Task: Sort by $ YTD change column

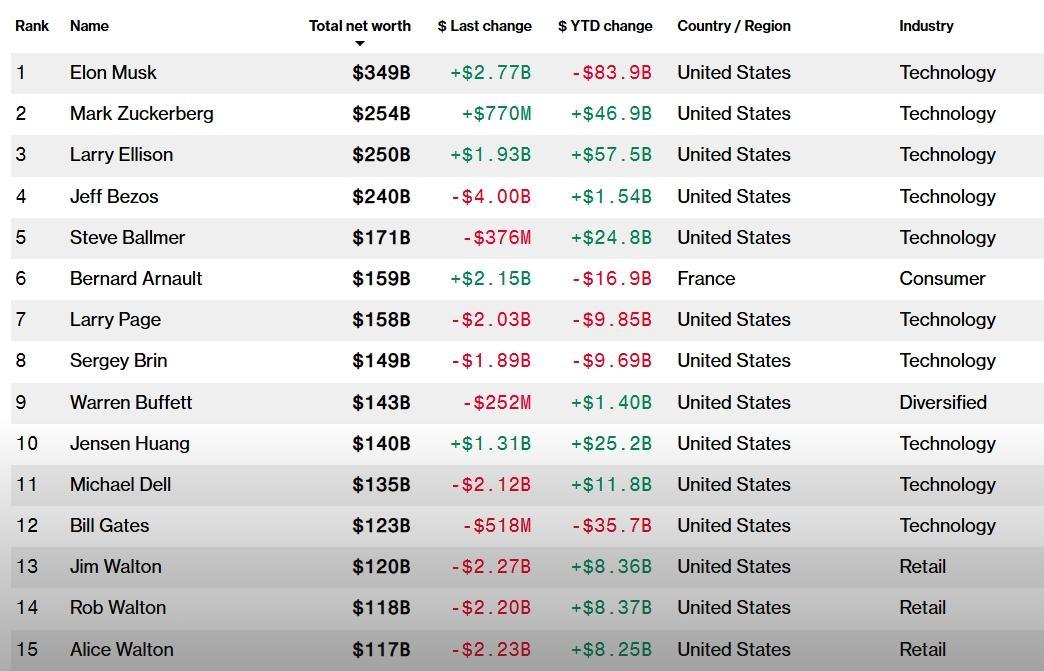Action: 604,26
